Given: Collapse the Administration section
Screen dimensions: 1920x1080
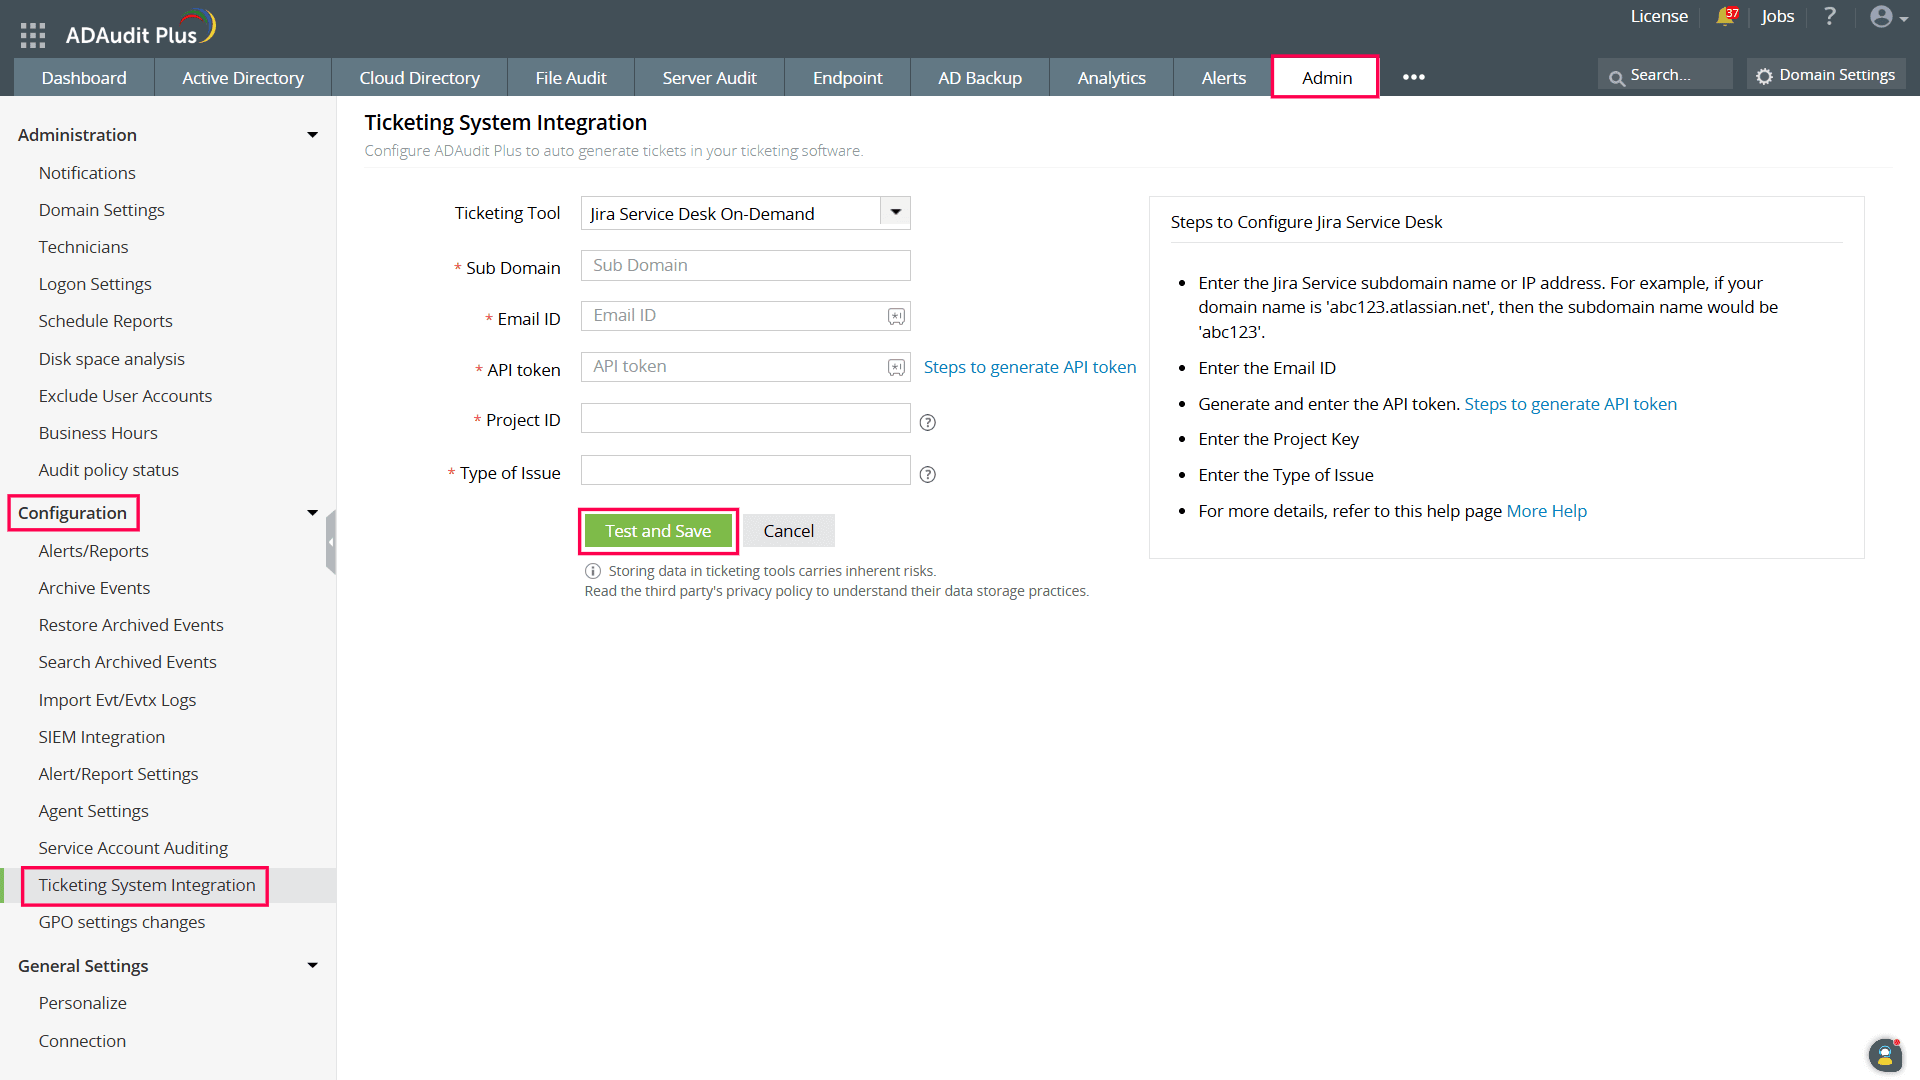Looking at the screenshot, I should pyautogui.click(x=312, y=135).
